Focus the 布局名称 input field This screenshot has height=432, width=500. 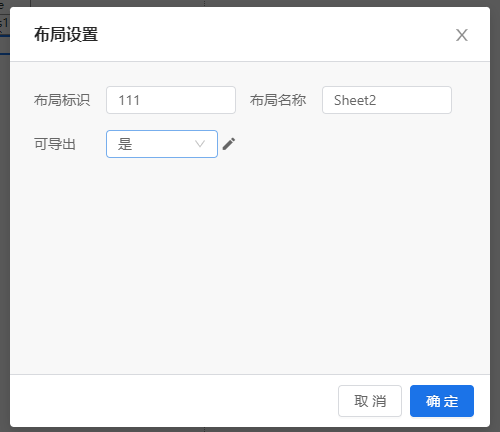[x=387, y=100]
